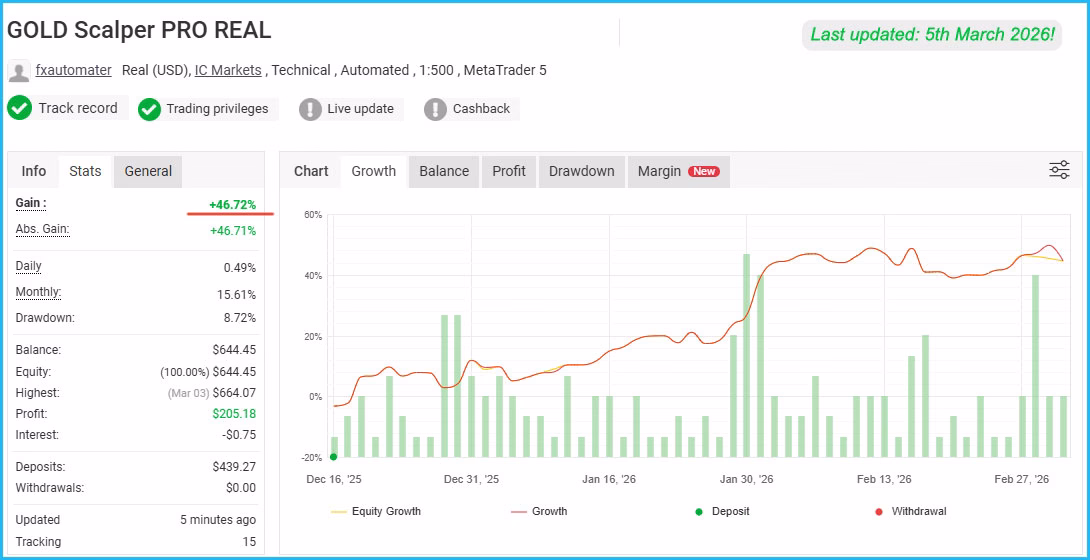Viewport: 1090px width, 560px height.
Task: Toggle Withdrawal markers in chart legend
Action: tap(911, 511)
